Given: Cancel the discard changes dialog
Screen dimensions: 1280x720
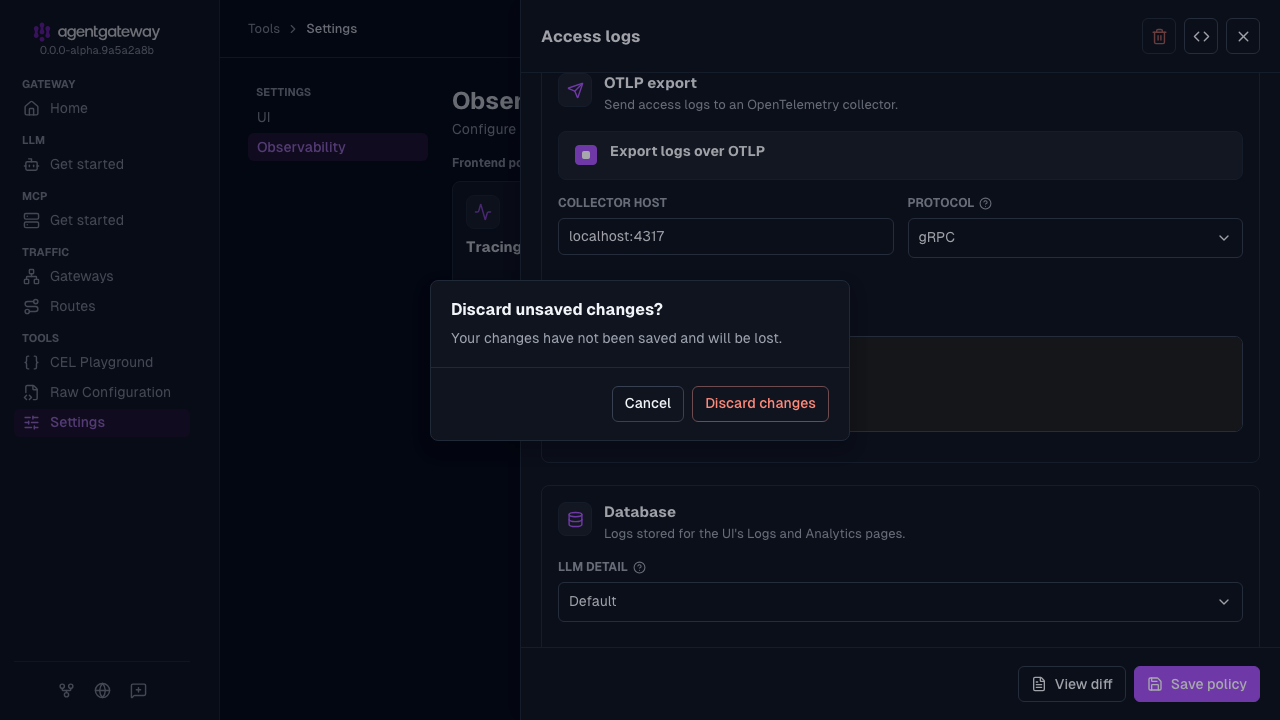Looking at the screenshot, I should (648, 404).
